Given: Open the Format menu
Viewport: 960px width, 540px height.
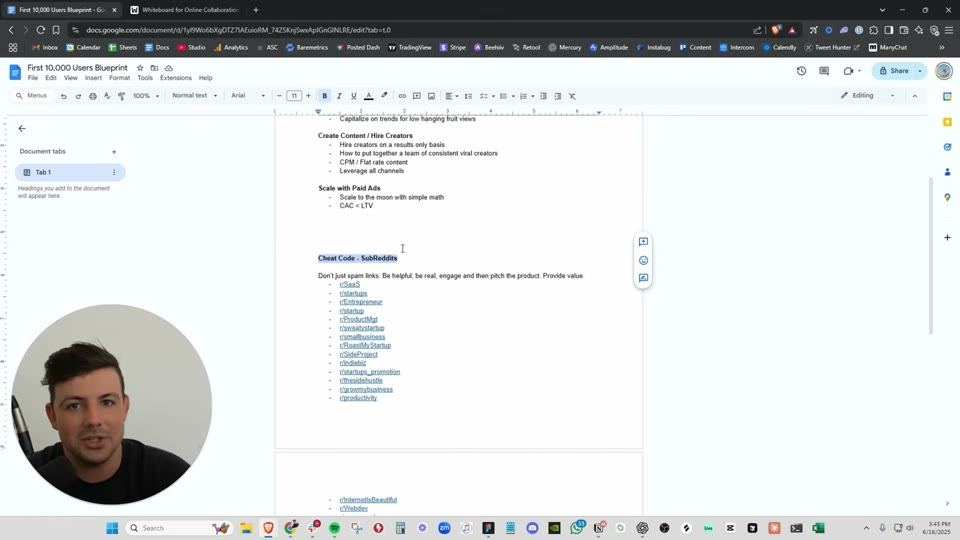Looking at the screenshot, I should click(119, 78).
